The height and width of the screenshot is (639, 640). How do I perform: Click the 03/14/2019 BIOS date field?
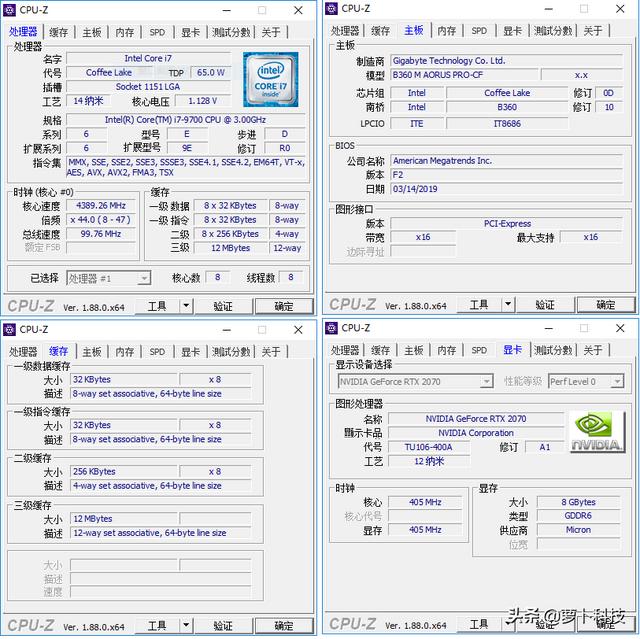[x=506, y=189]
